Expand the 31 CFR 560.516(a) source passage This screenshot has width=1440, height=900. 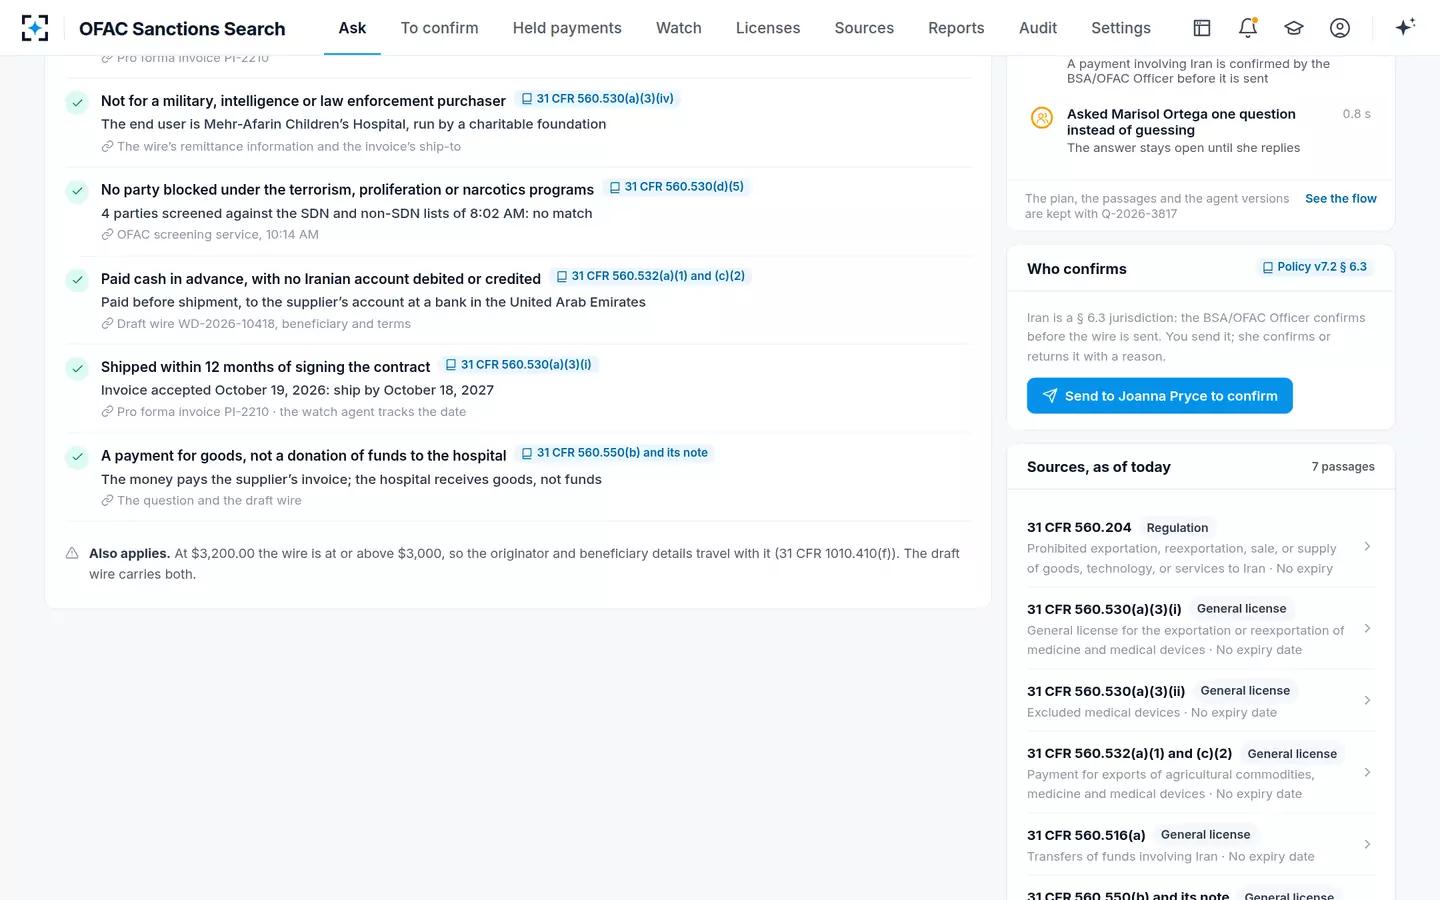(1201, 845)
